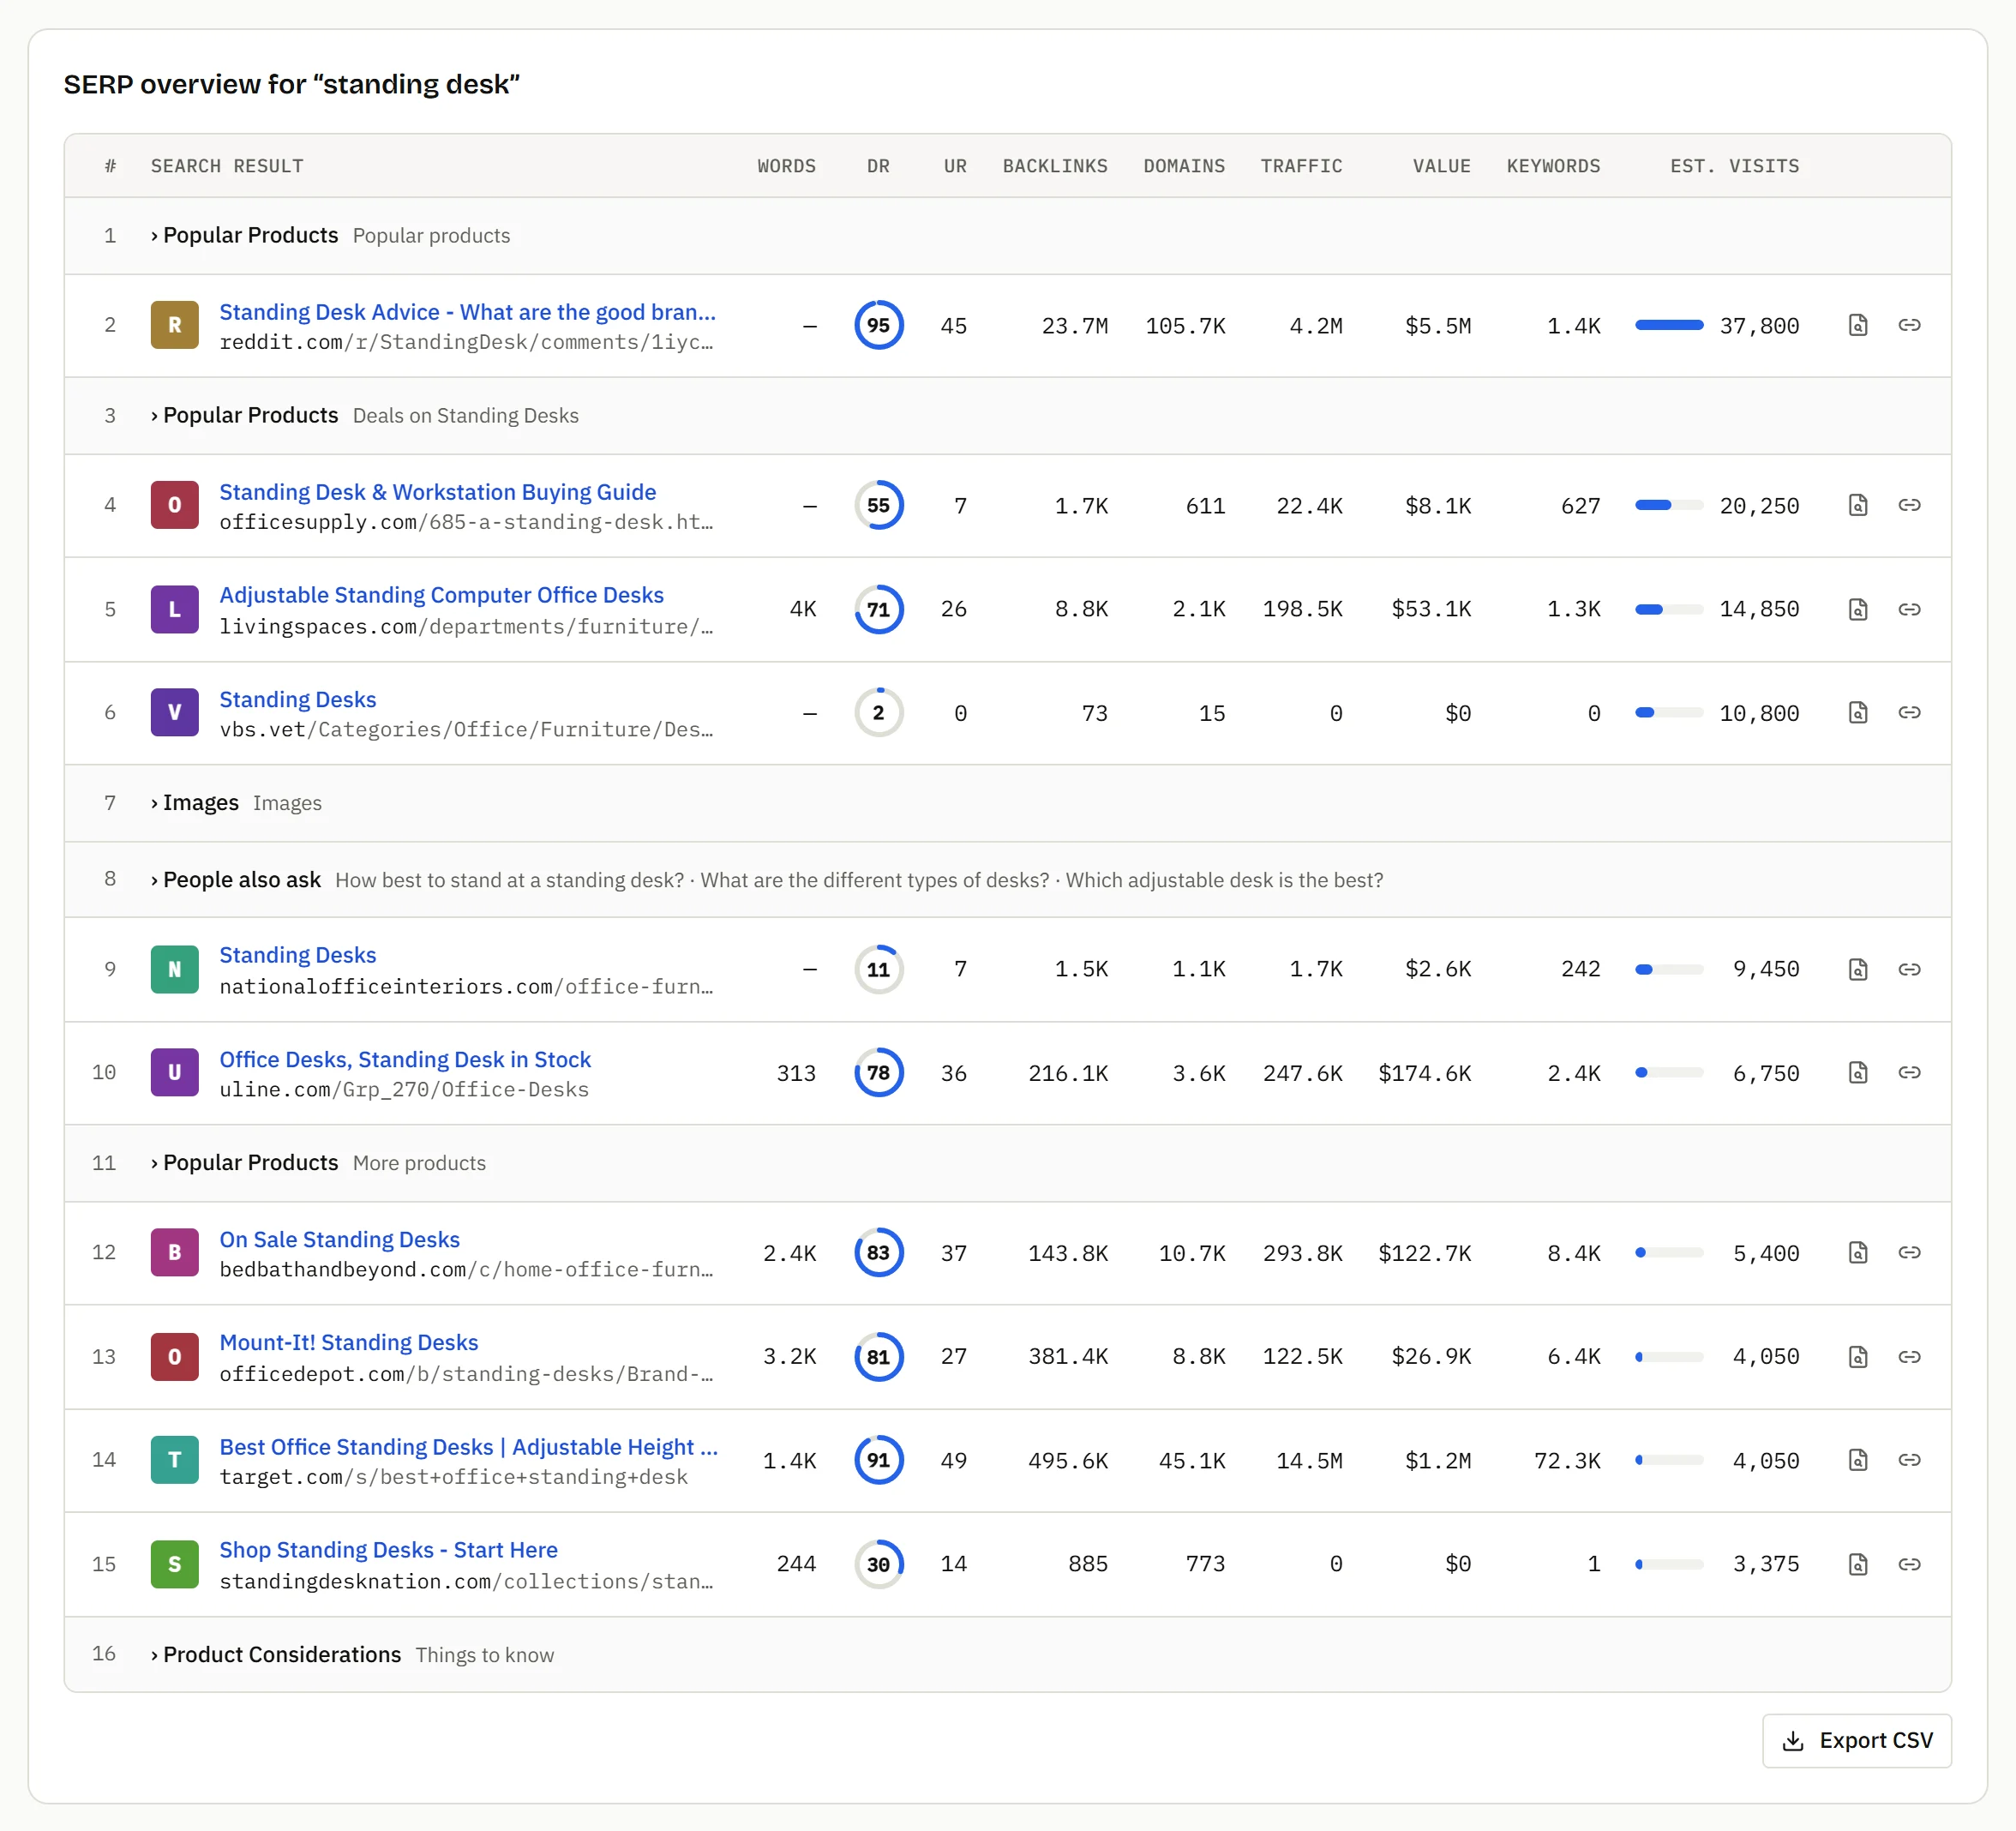Viewport: 2016px width, 1831px height.
Task: Expand Popular Products Deals on Standing Desks
Action: [1007, 415]
